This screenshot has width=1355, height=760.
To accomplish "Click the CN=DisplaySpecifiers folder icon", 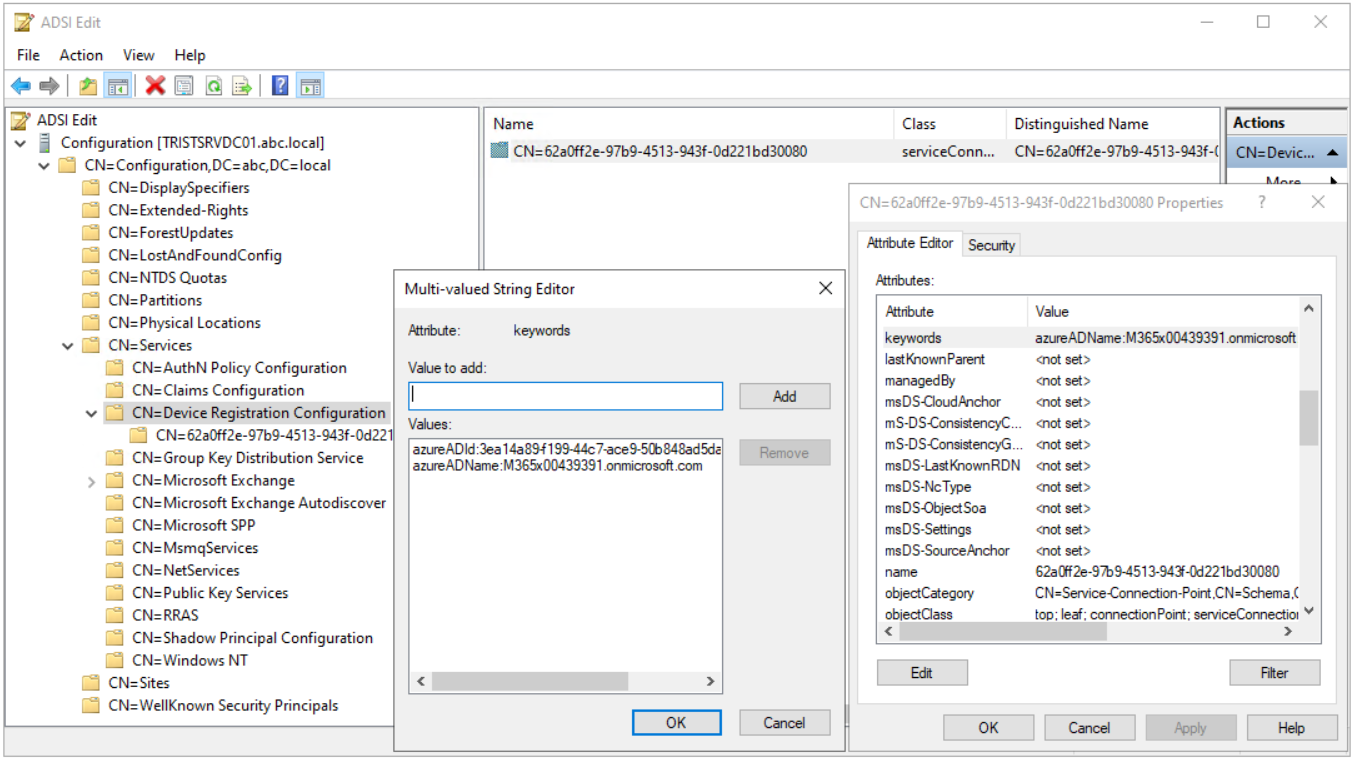I will tap(92, 188).
